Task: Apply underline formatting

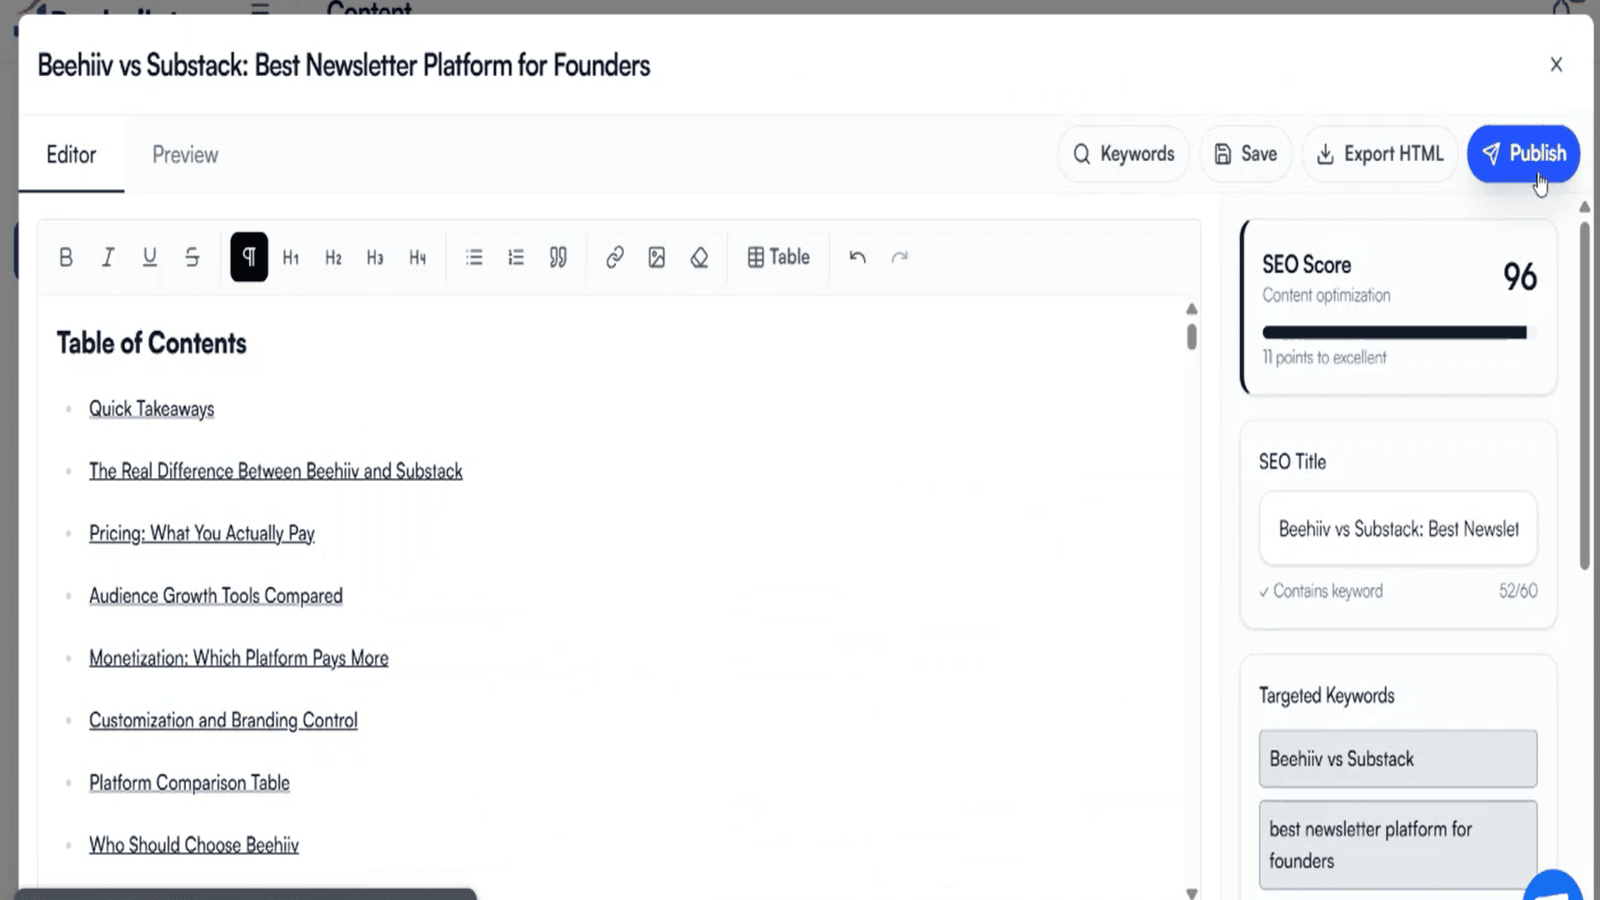Action: pyautogui.click(x=150, y=257)
